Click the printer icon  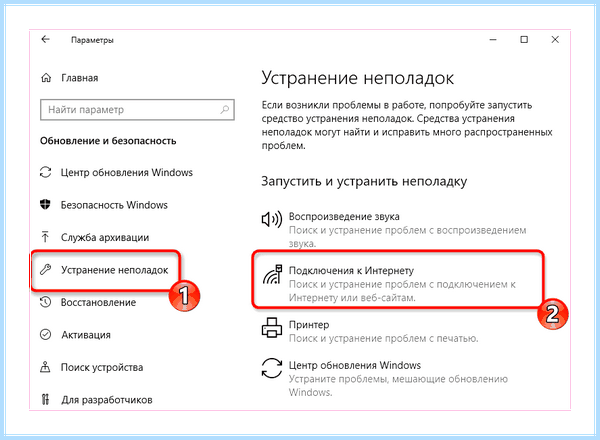272,328
